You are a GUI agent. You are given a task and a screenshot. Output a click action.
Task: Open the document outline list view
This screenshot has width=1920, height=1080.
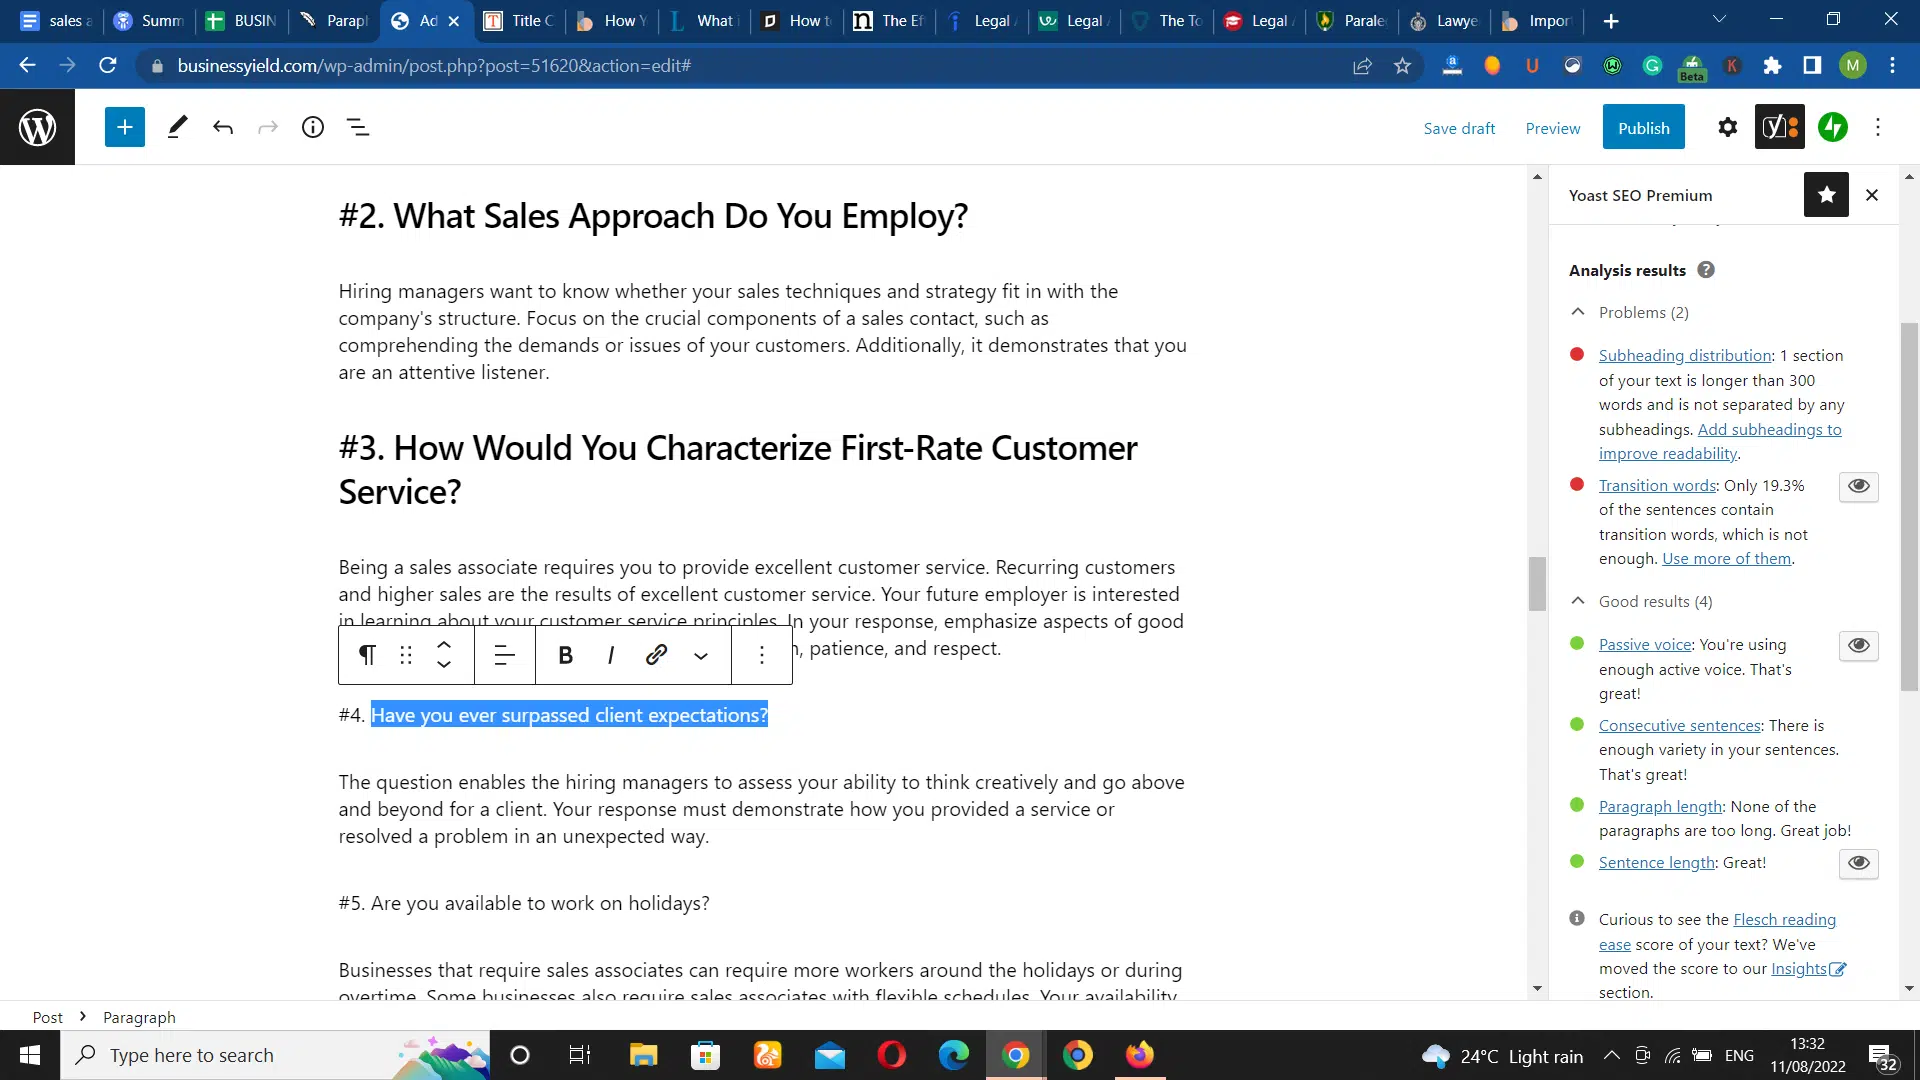(358, 127)
